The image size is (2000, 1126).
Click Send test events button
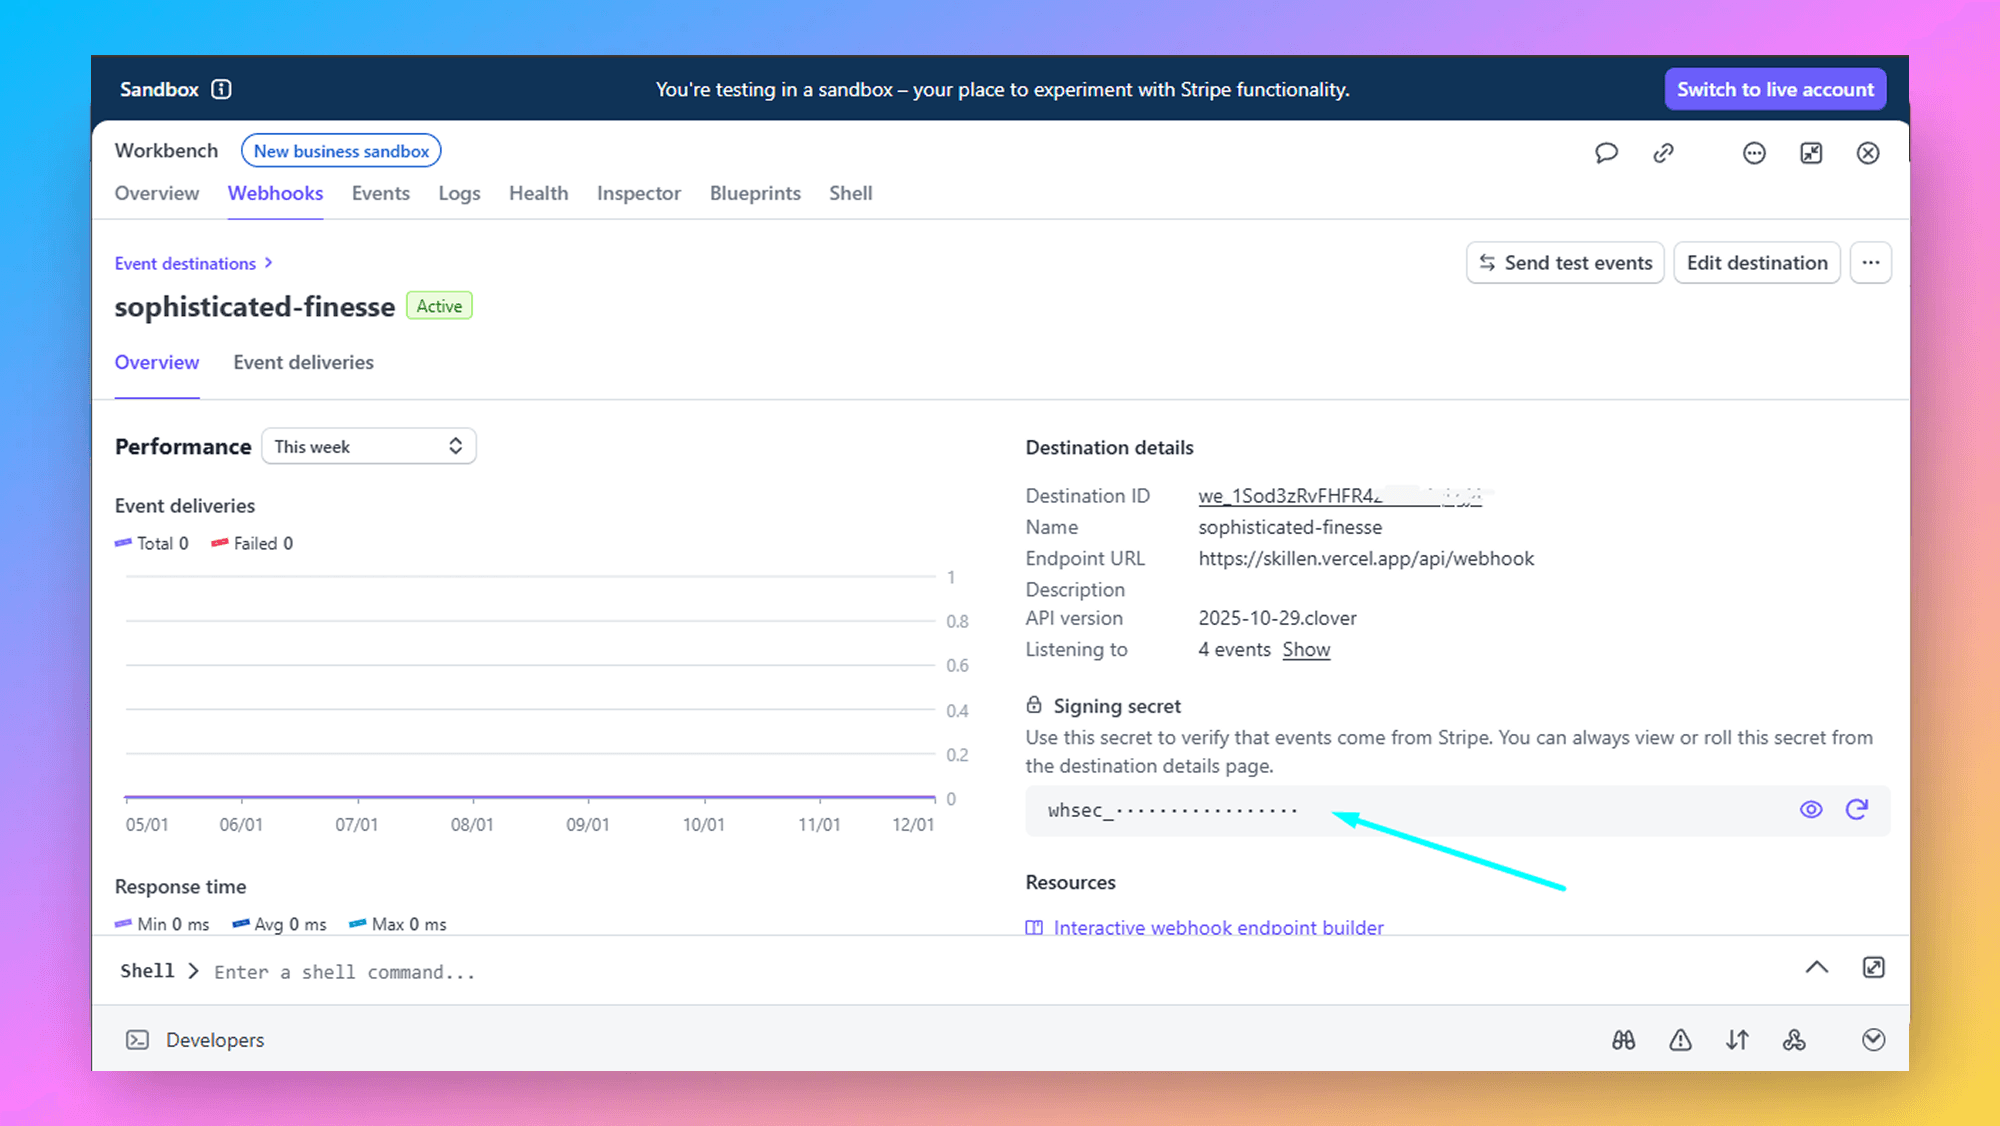[1565, 263]
